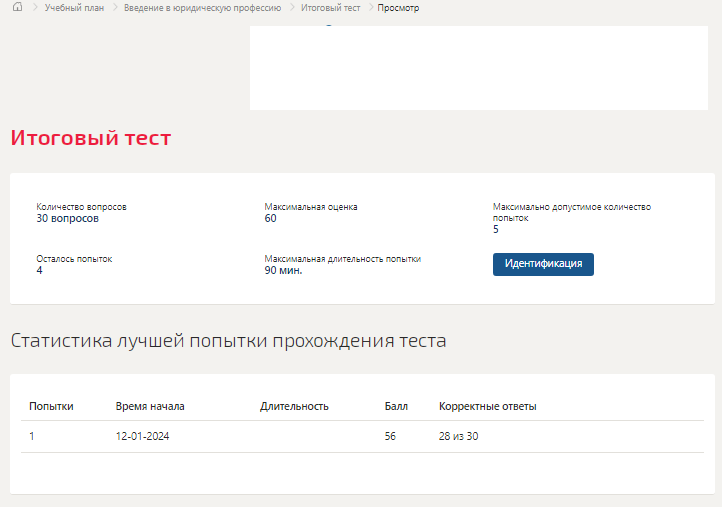Click the Статистика лучшей попытки heading
Image resolution: width=722 pixels, height=507 pixels.
(228, 341)
